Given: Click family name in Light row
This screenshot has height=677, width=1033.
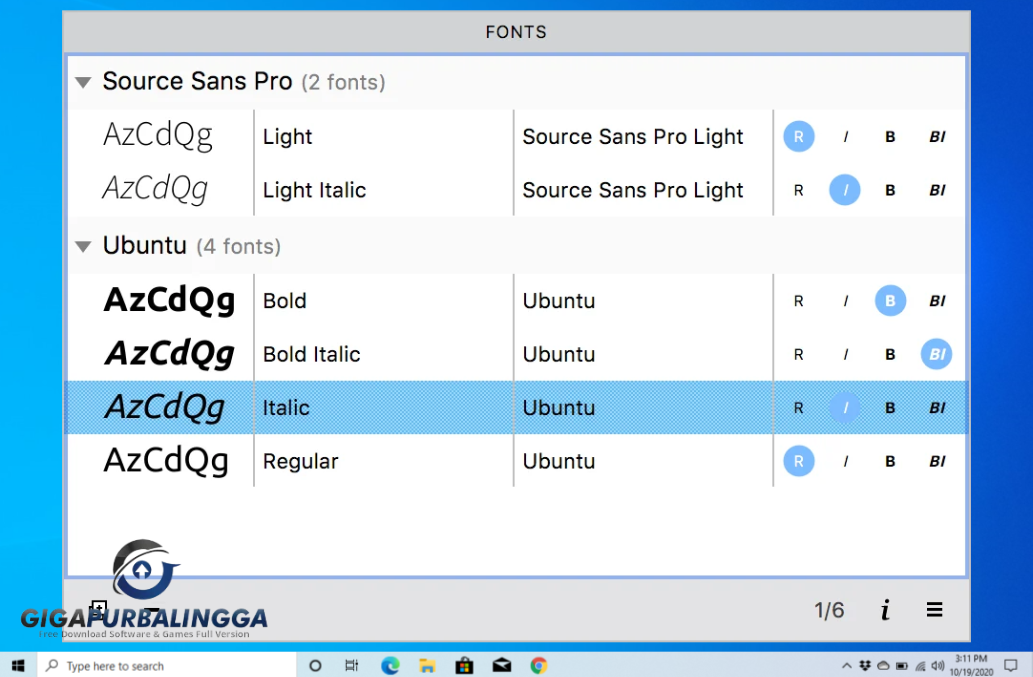Looking at the screenshot, I should point(632,136).
